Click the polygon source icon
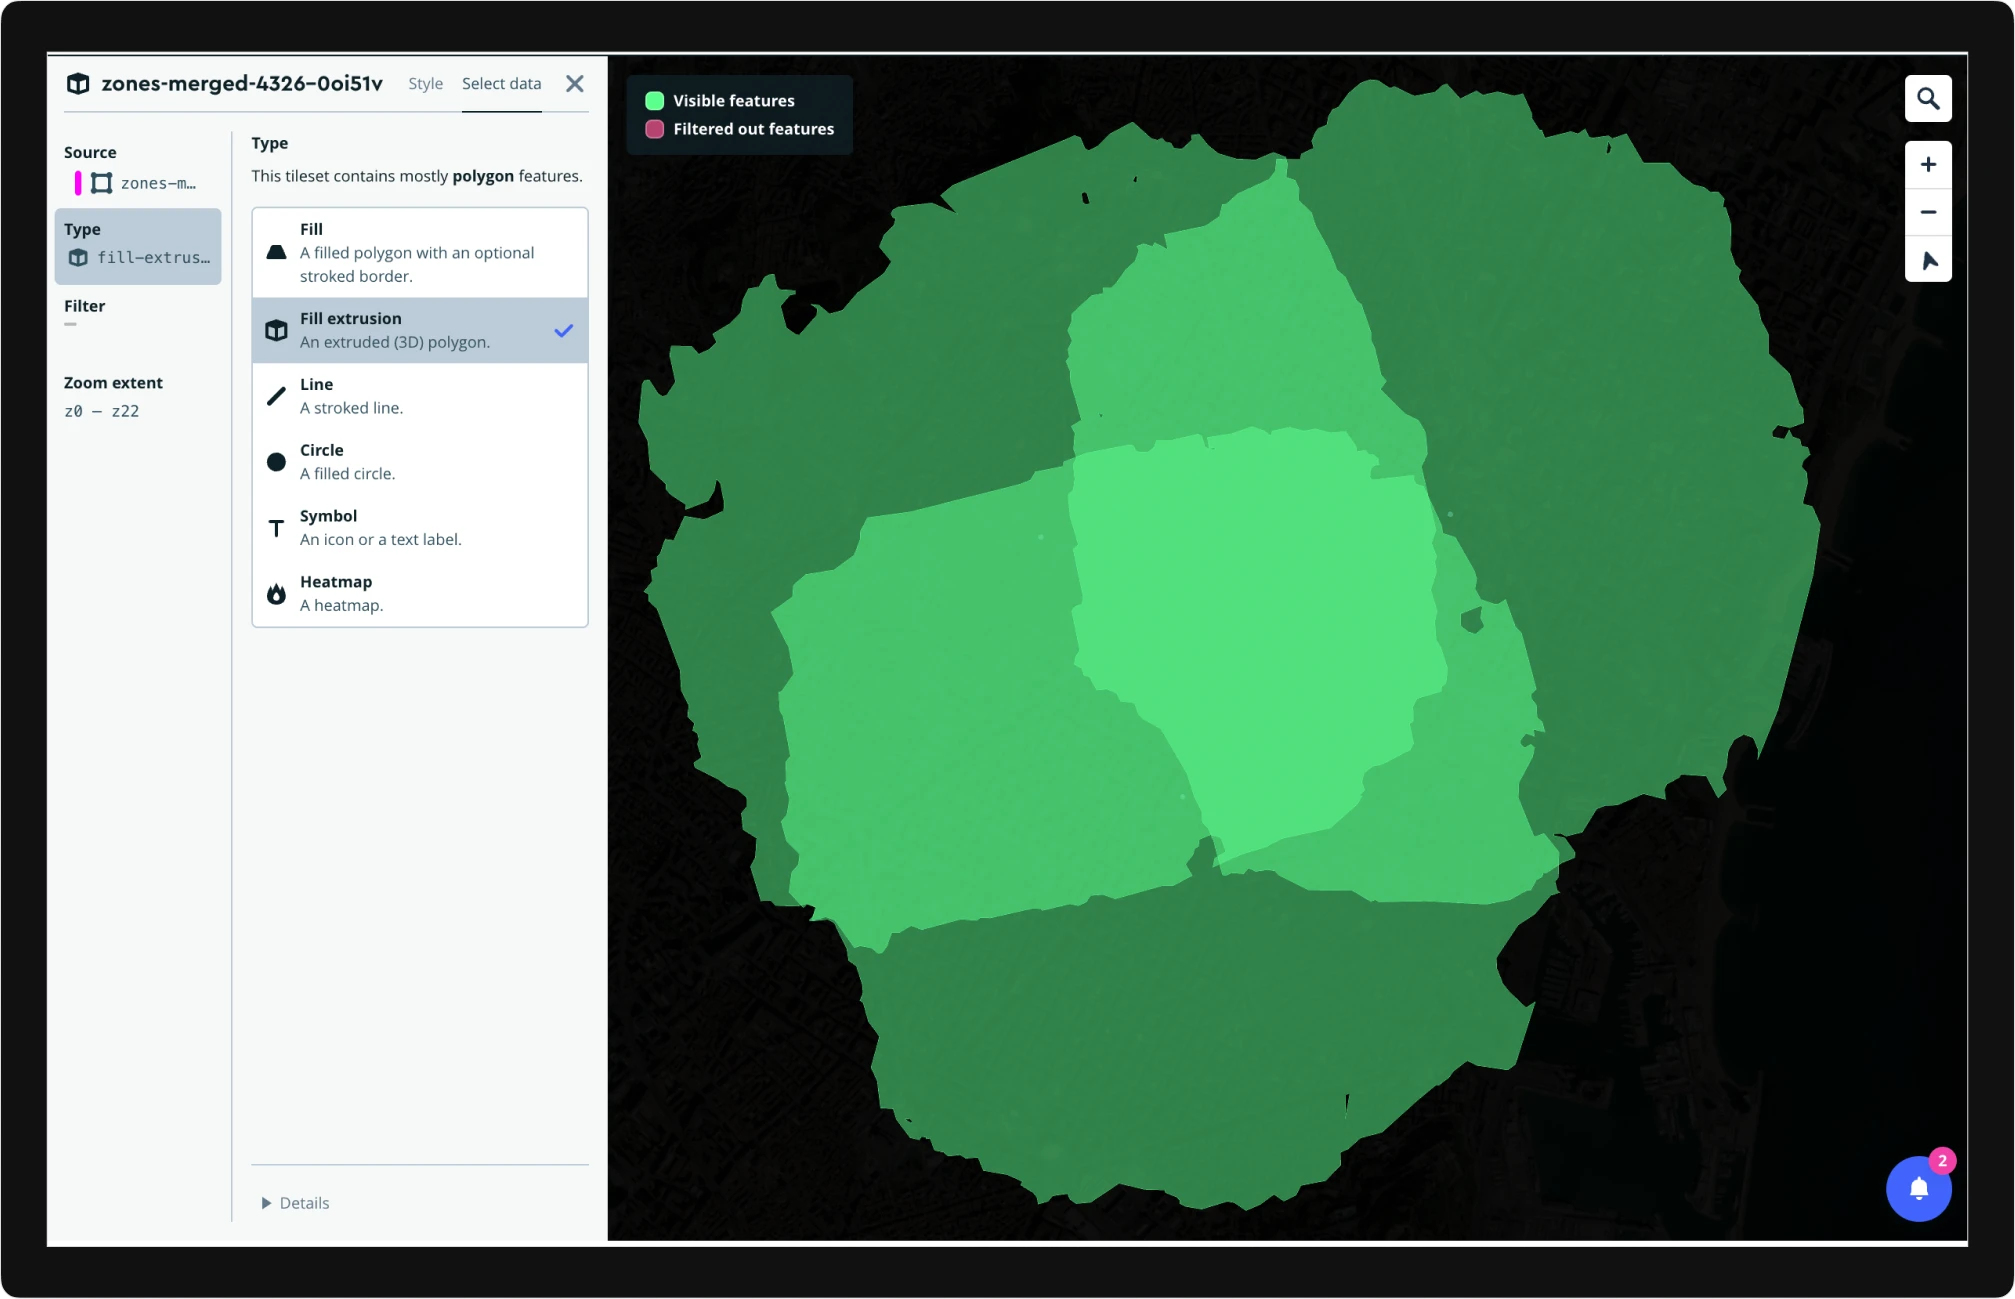2015x1299 pixels. point(102,183)
